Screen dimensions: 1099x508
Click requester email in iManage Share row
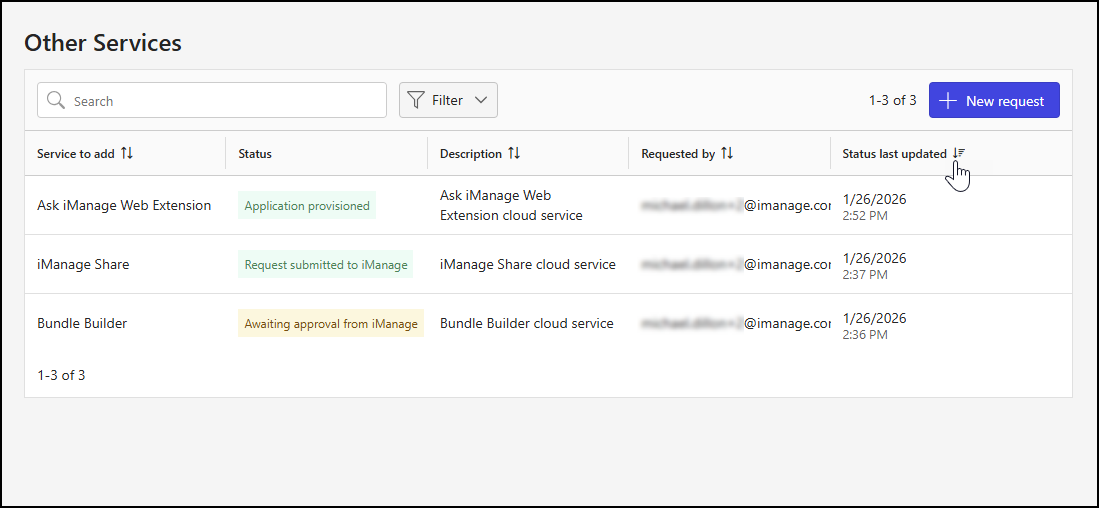pyautogui.click(x=736, y=264)
